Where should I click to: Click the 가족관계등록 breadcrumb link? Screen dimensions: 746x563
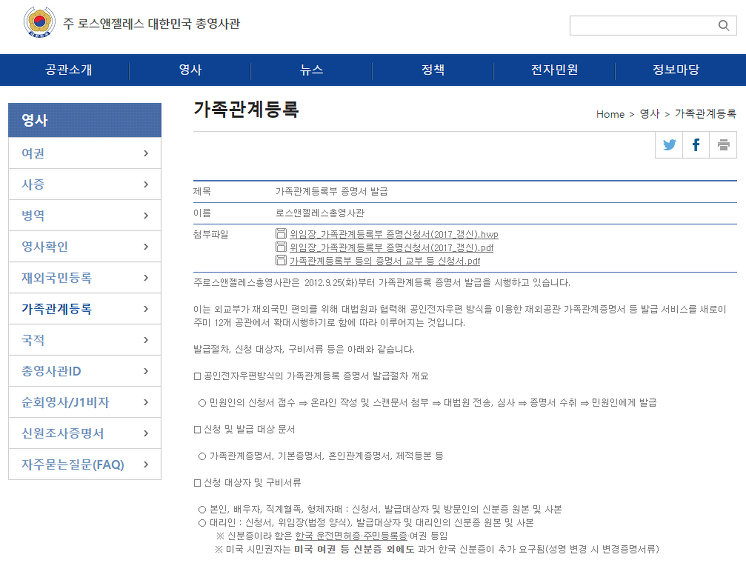(706, 114)
